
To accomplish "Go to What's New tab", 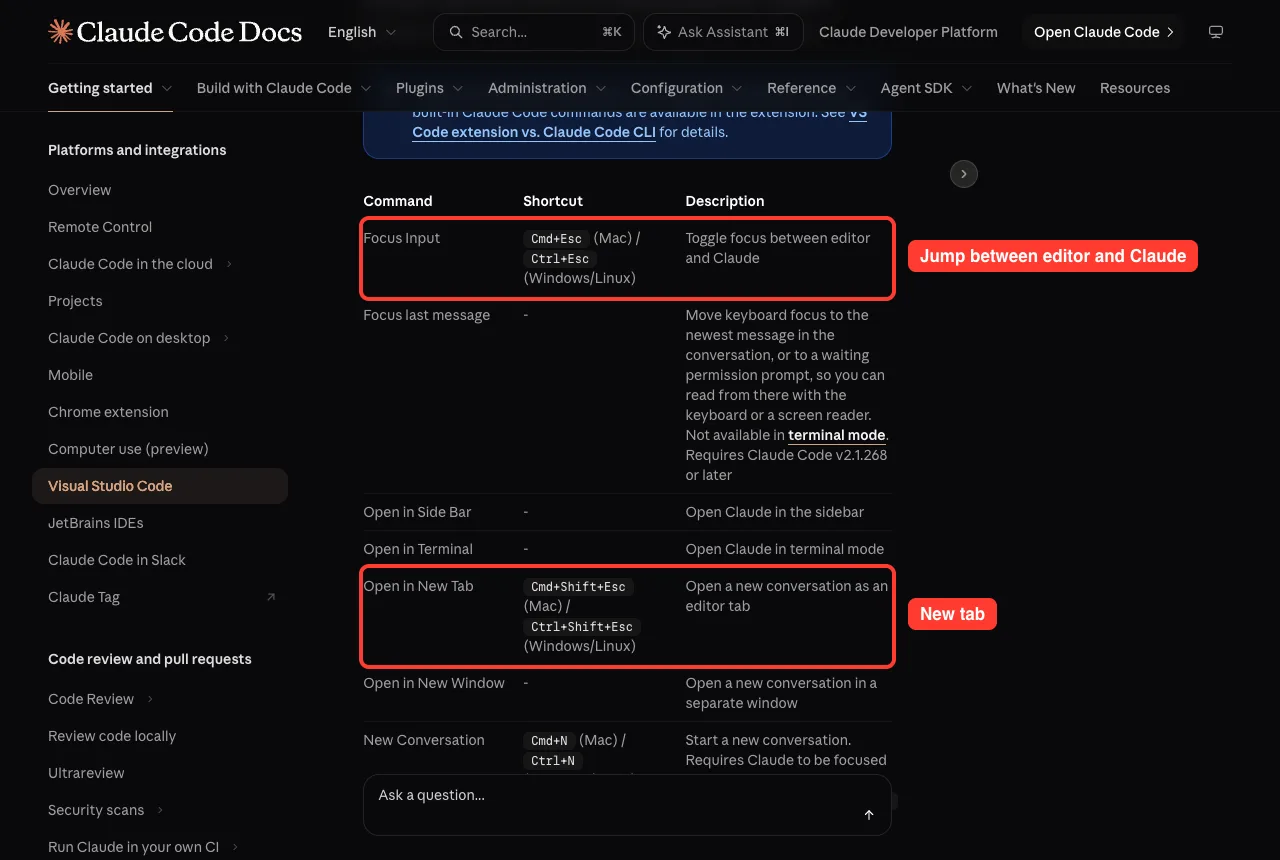I will click(x=1036, y=88).
